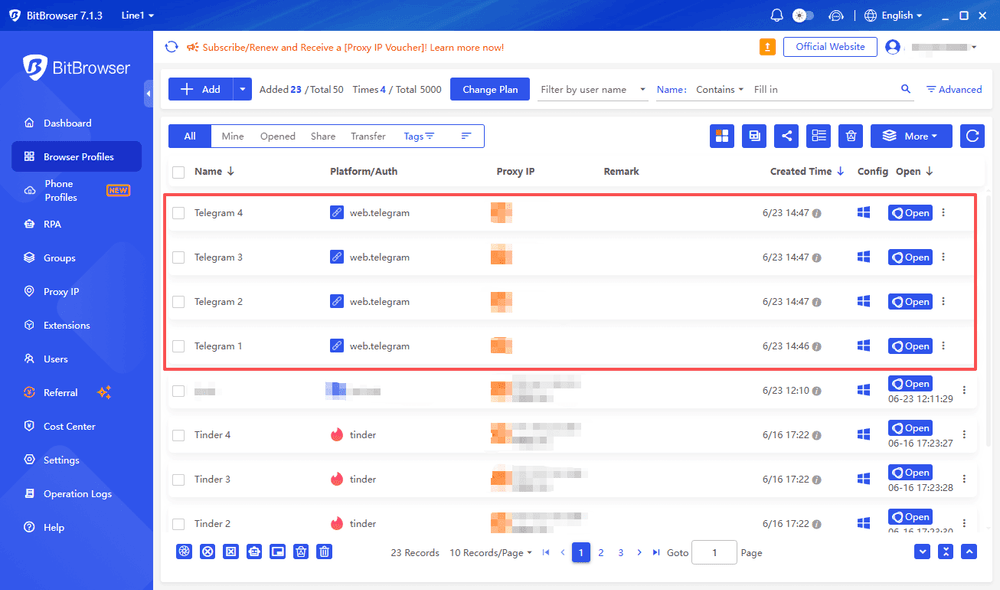1000x590 pixels.
Task: Sort by the Name column arrow
Action: coord(230,171)
